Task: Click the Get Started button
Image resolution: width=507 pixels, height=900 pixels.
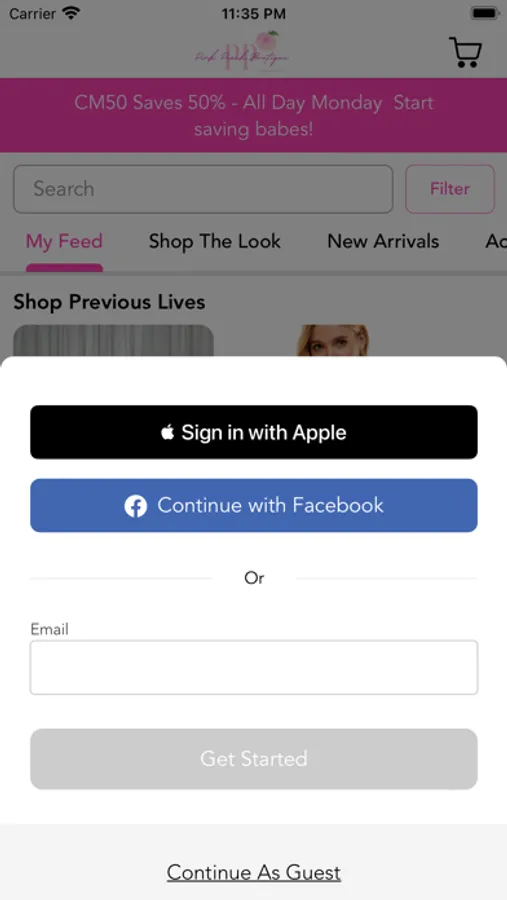Action: click(x=254, y=759)
